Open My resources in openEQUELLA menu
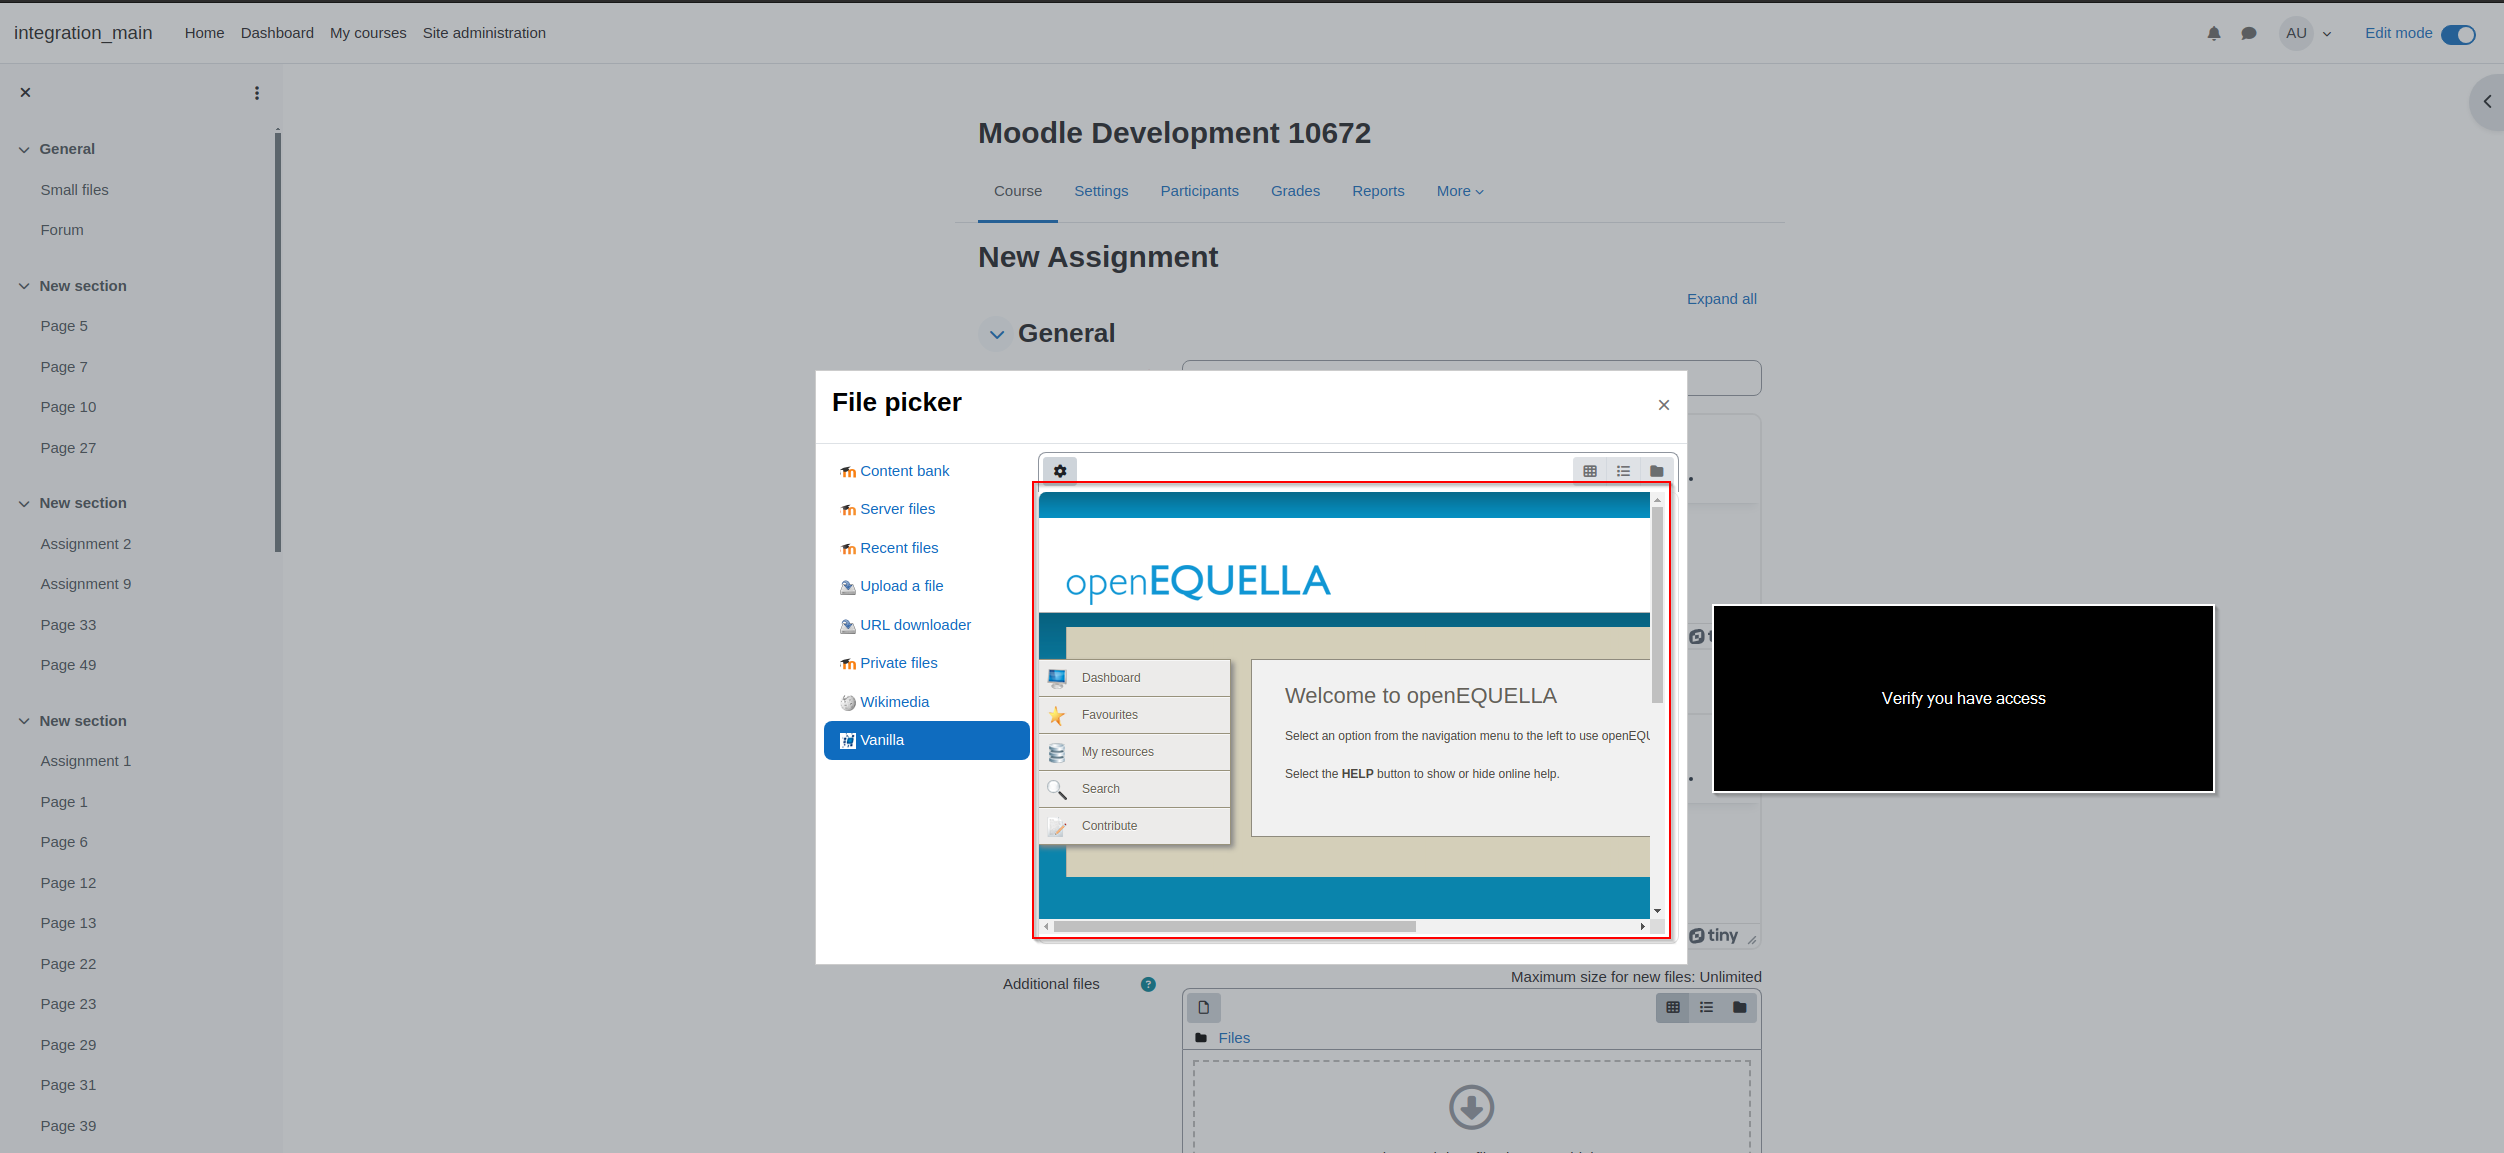 1134,752
